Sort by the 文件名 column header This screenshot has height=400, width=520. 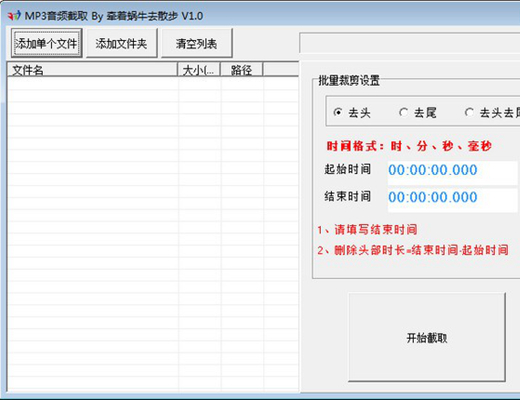click(x=92, y=70)
